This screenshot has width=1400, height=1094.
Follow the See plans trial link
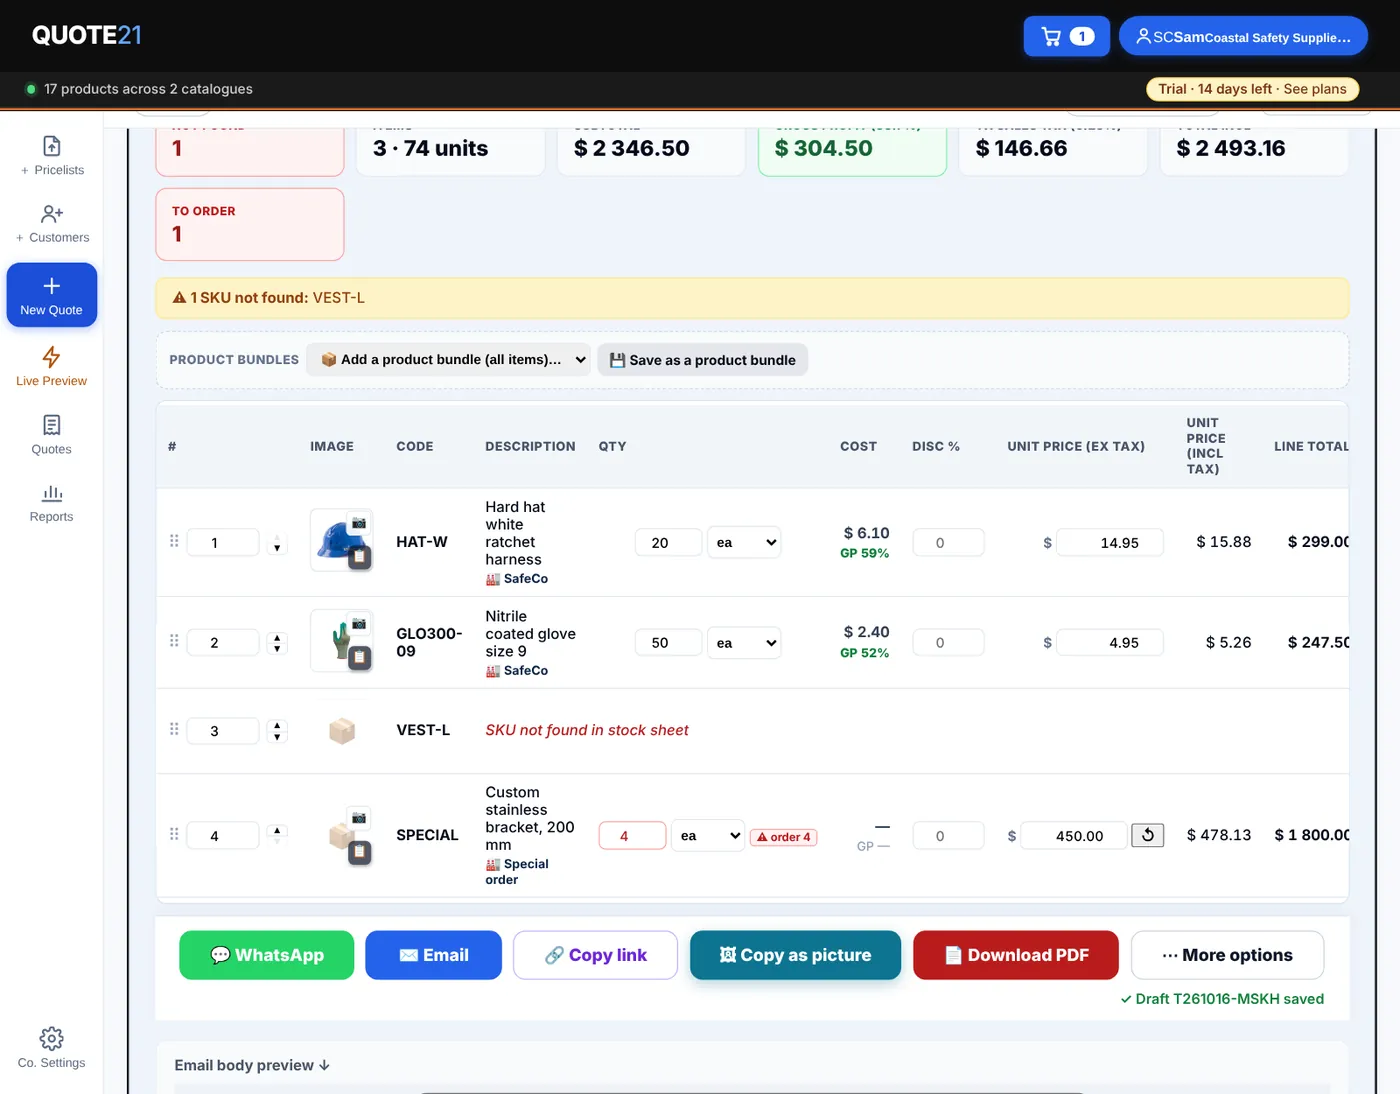point(1315,89)
